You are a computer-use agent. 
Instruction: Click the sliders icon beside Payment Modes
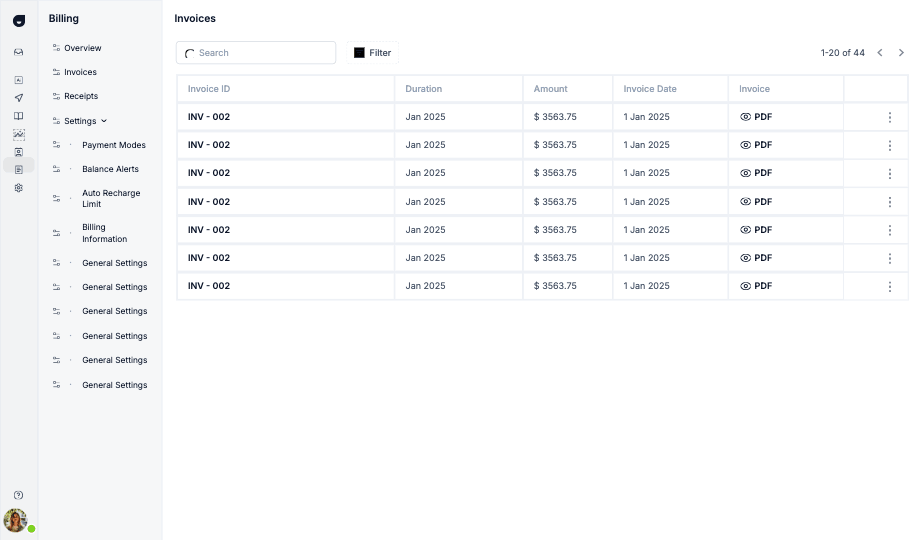57,144
